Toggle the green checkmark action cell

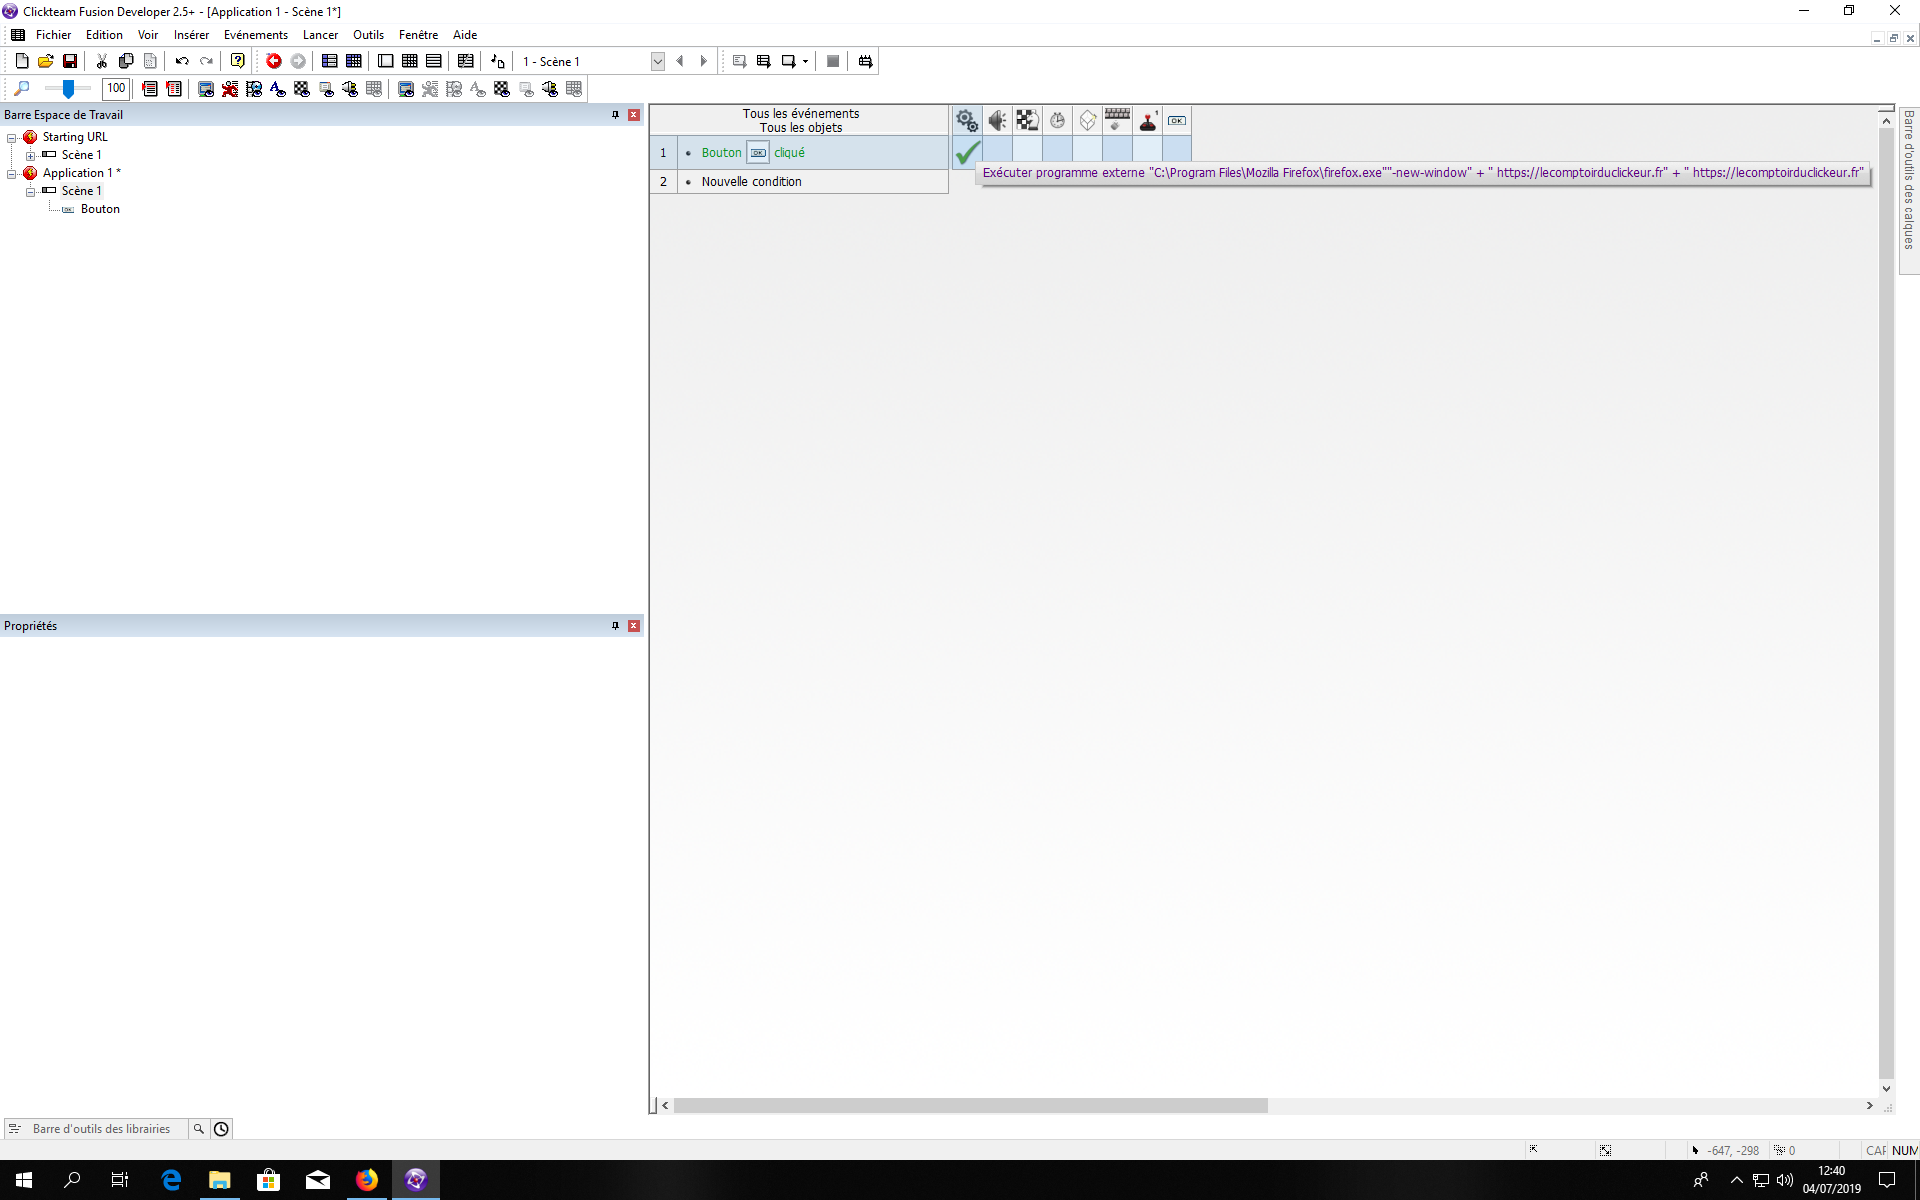pyautogui.click(x=967, y=153)
